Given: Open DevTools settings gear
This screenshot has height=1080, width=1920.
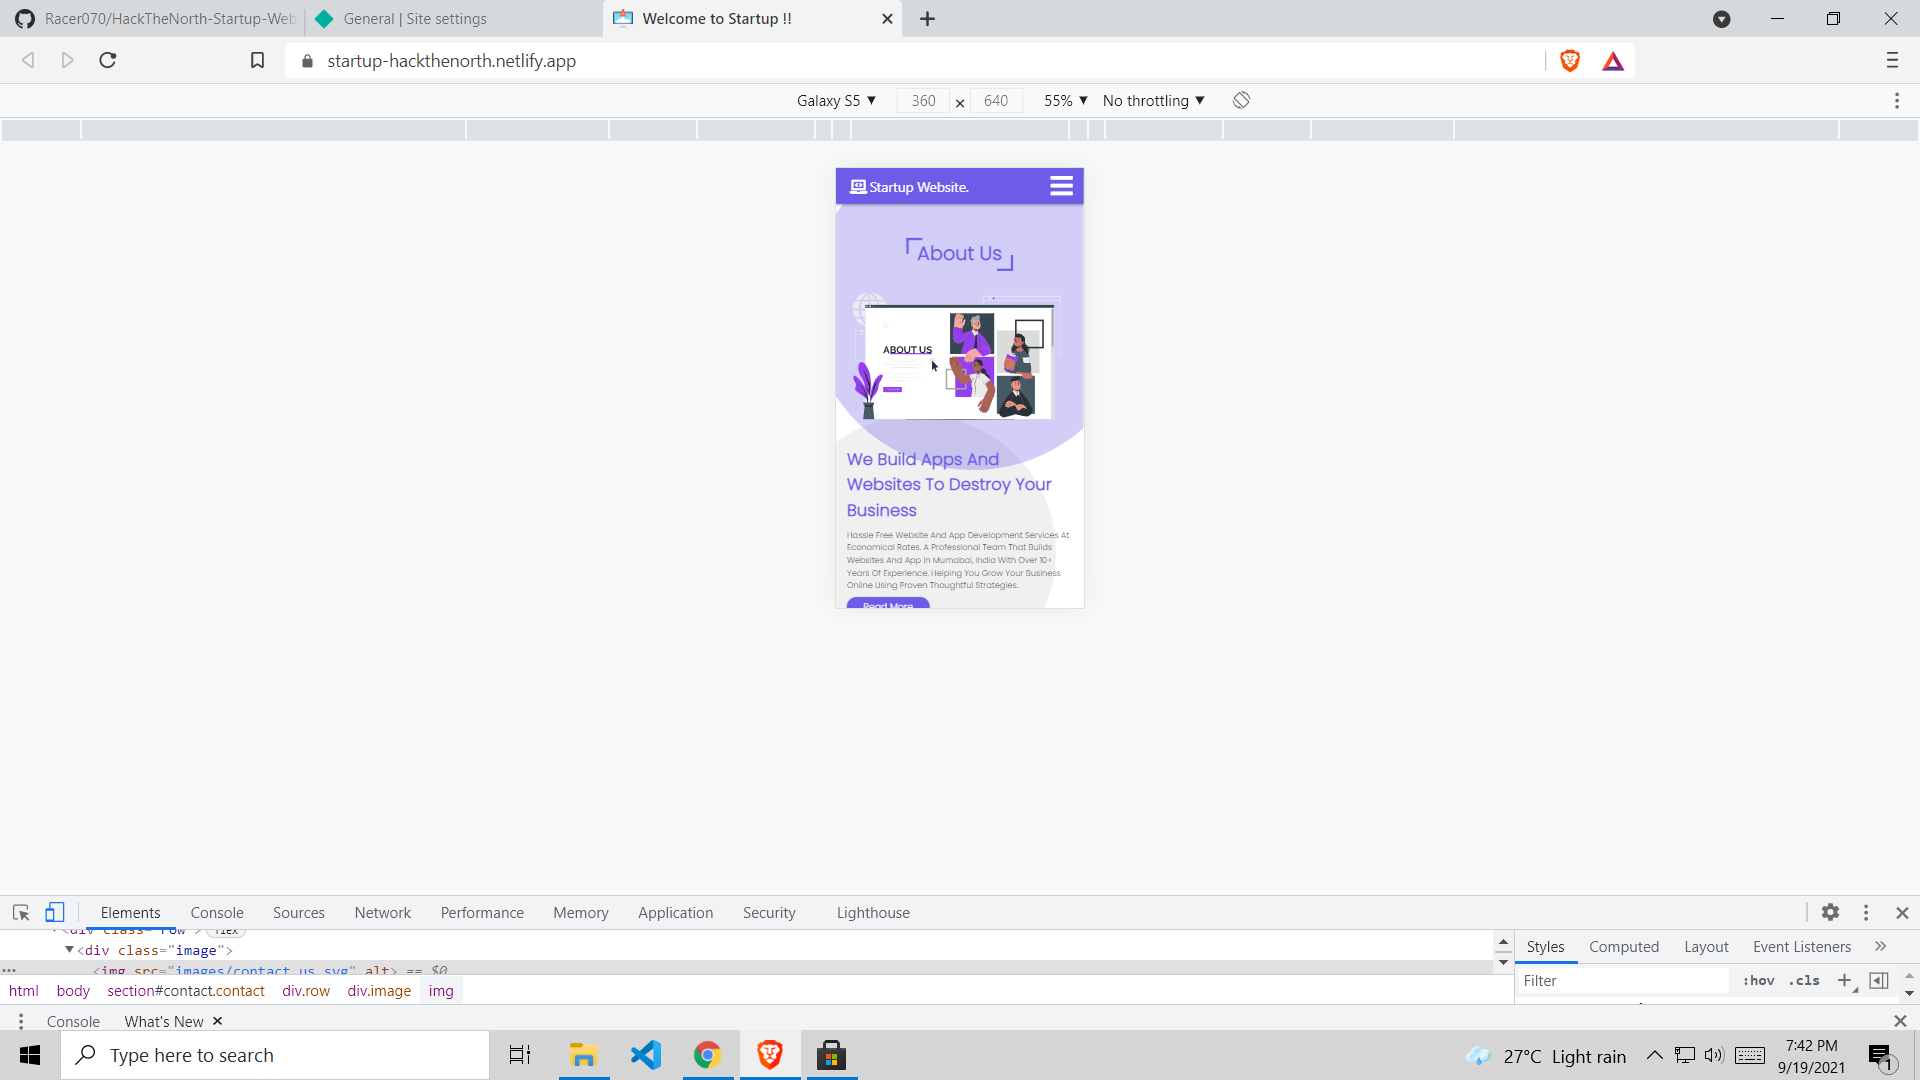Looking at the screenshot, I should [1830, 912].
